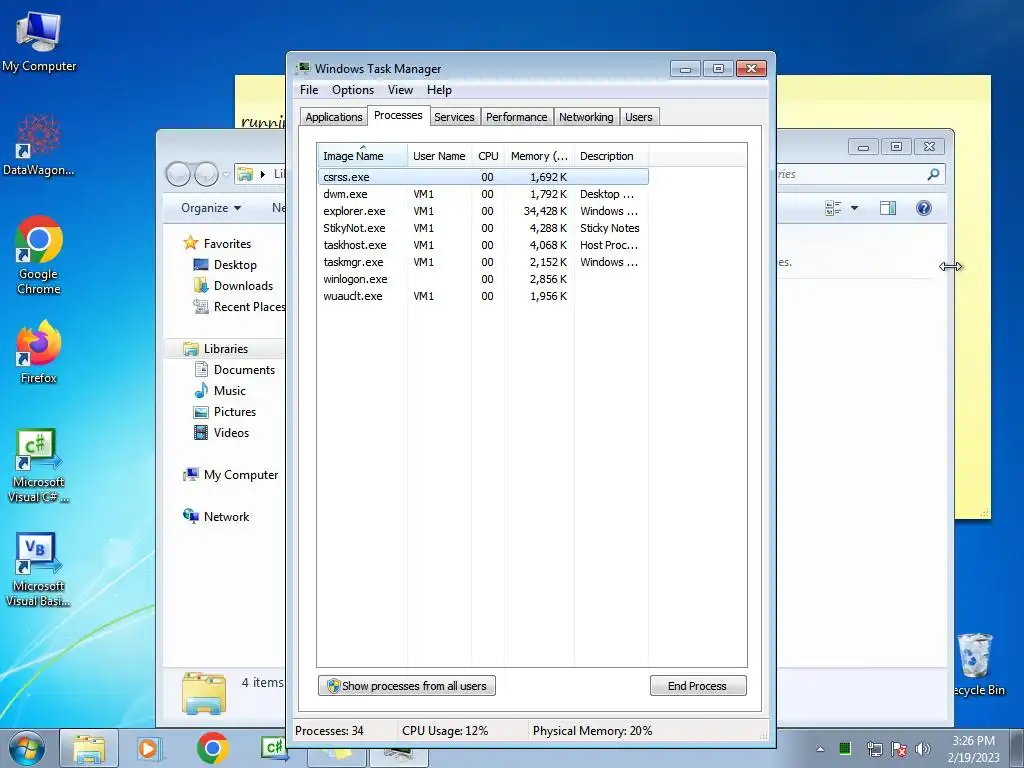
Task: Select the StikyNot.exe process row
Action: pos(483,228)
